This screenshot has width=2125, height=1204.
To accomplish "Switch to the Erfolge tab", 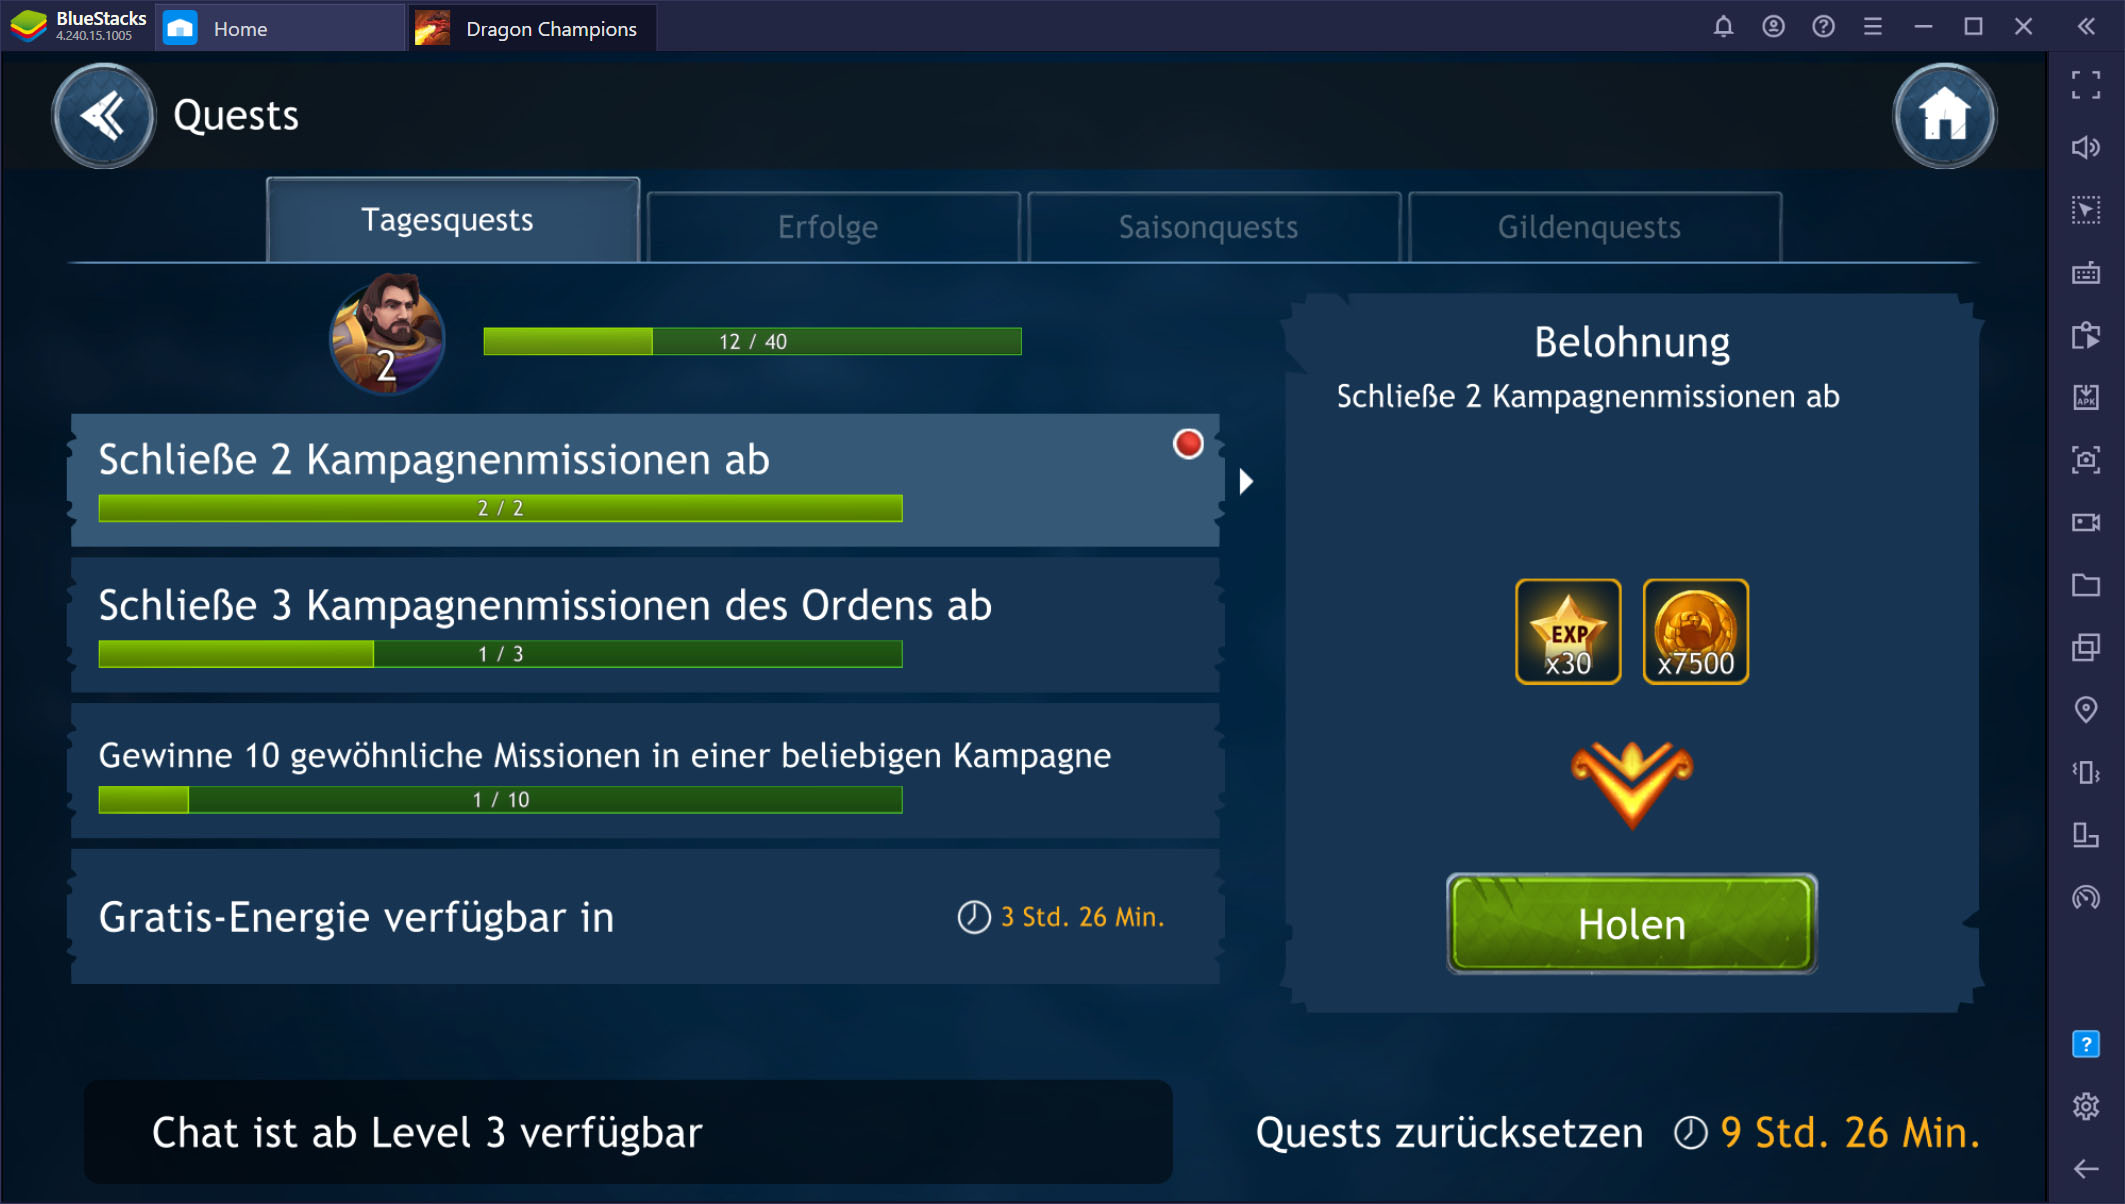I will [826, 226].
